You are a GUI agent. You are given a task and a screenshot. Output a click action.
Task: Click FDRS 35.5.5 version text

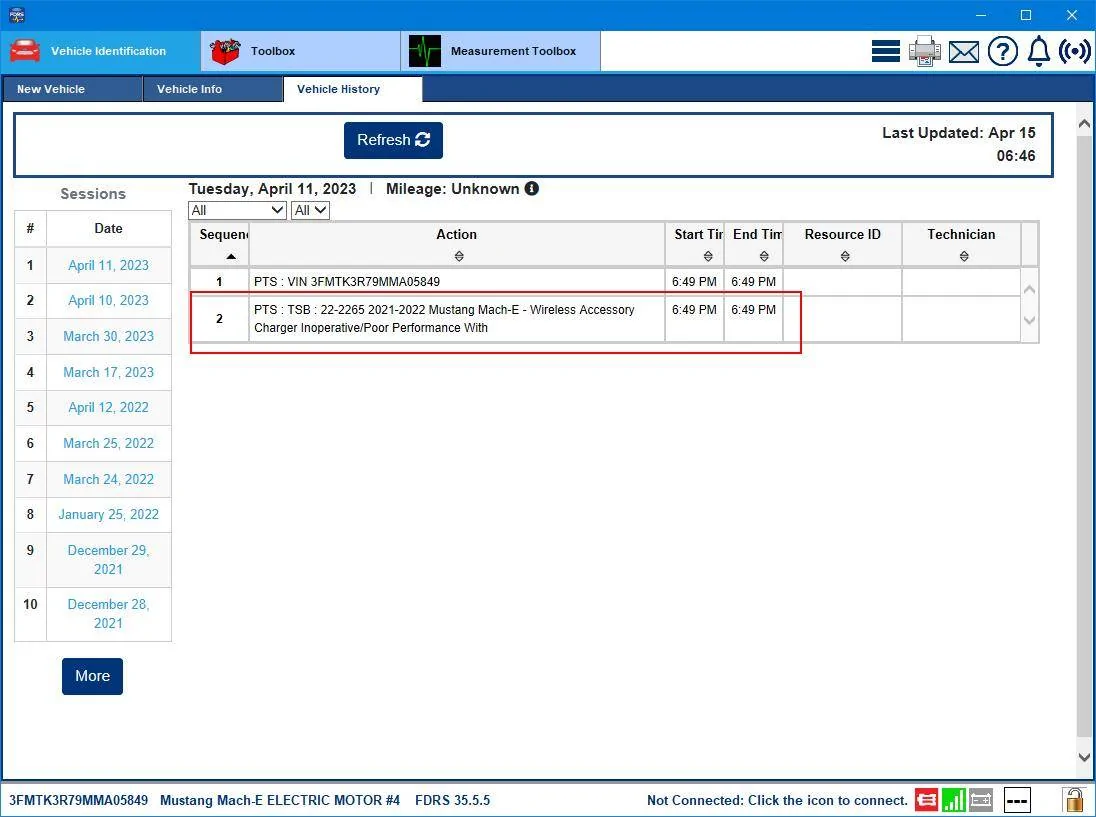[x=452, y=800]
